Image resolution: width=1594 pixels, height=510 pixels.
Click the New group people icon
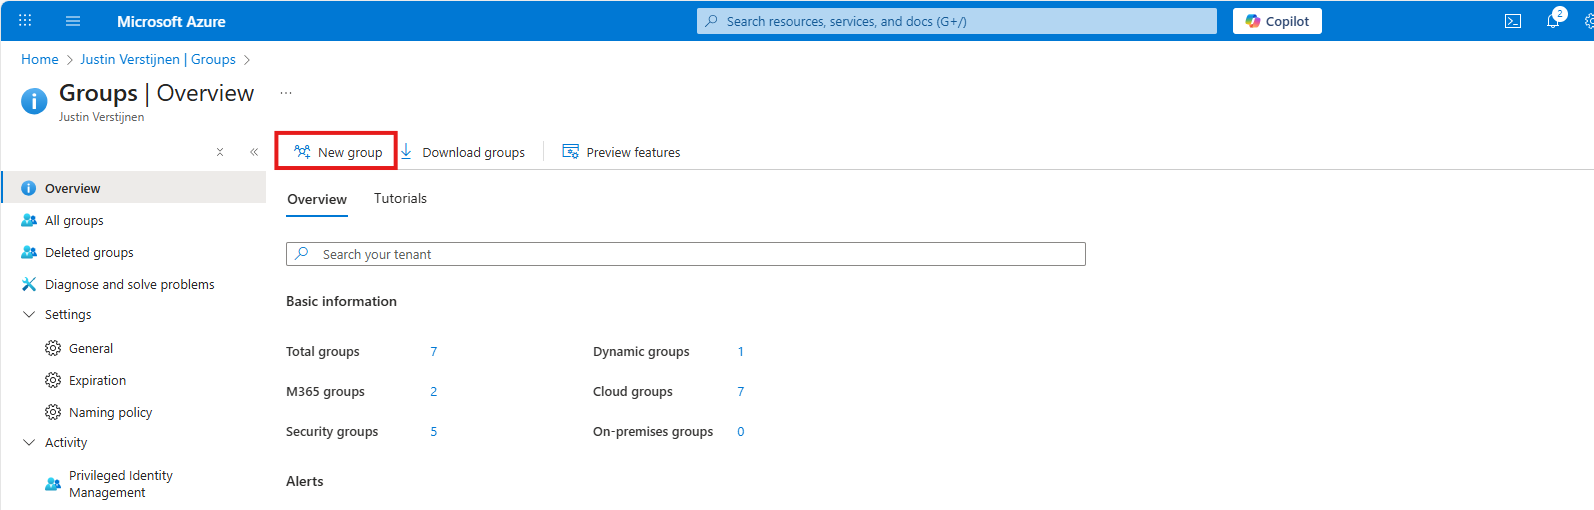pyautogui.click(x=302, y=152)
